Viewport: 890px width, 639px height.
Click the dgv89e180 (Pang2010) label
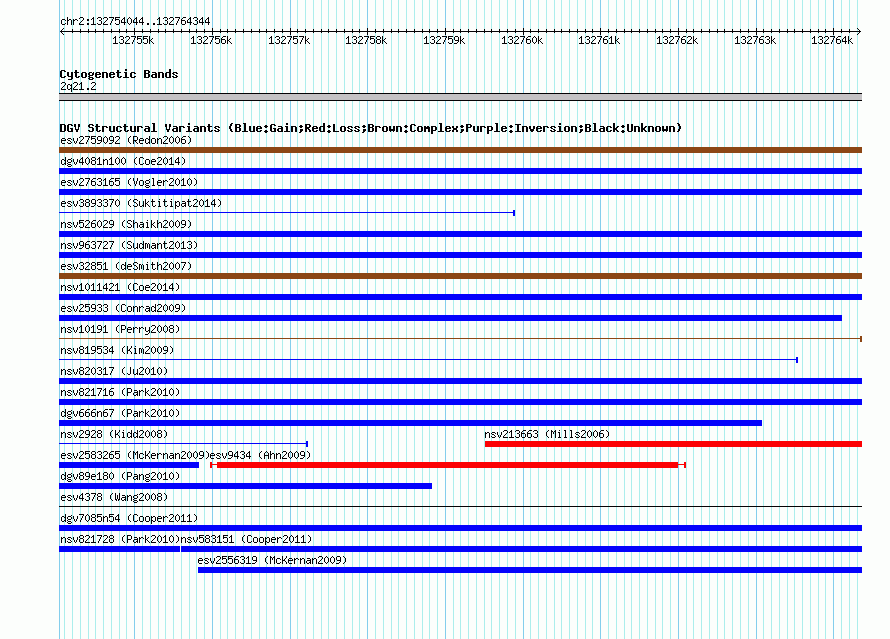pos(120,476)
